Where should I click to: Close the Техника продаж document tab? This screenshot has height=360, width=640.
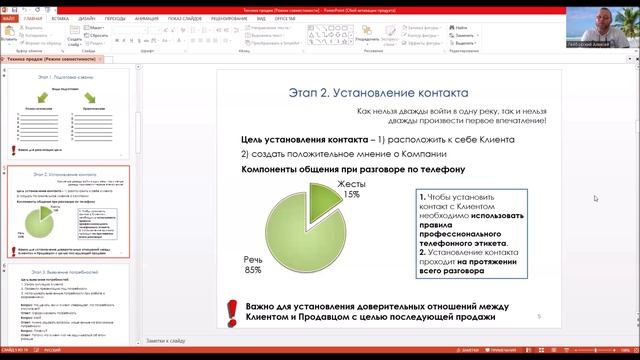pos(100,59)
